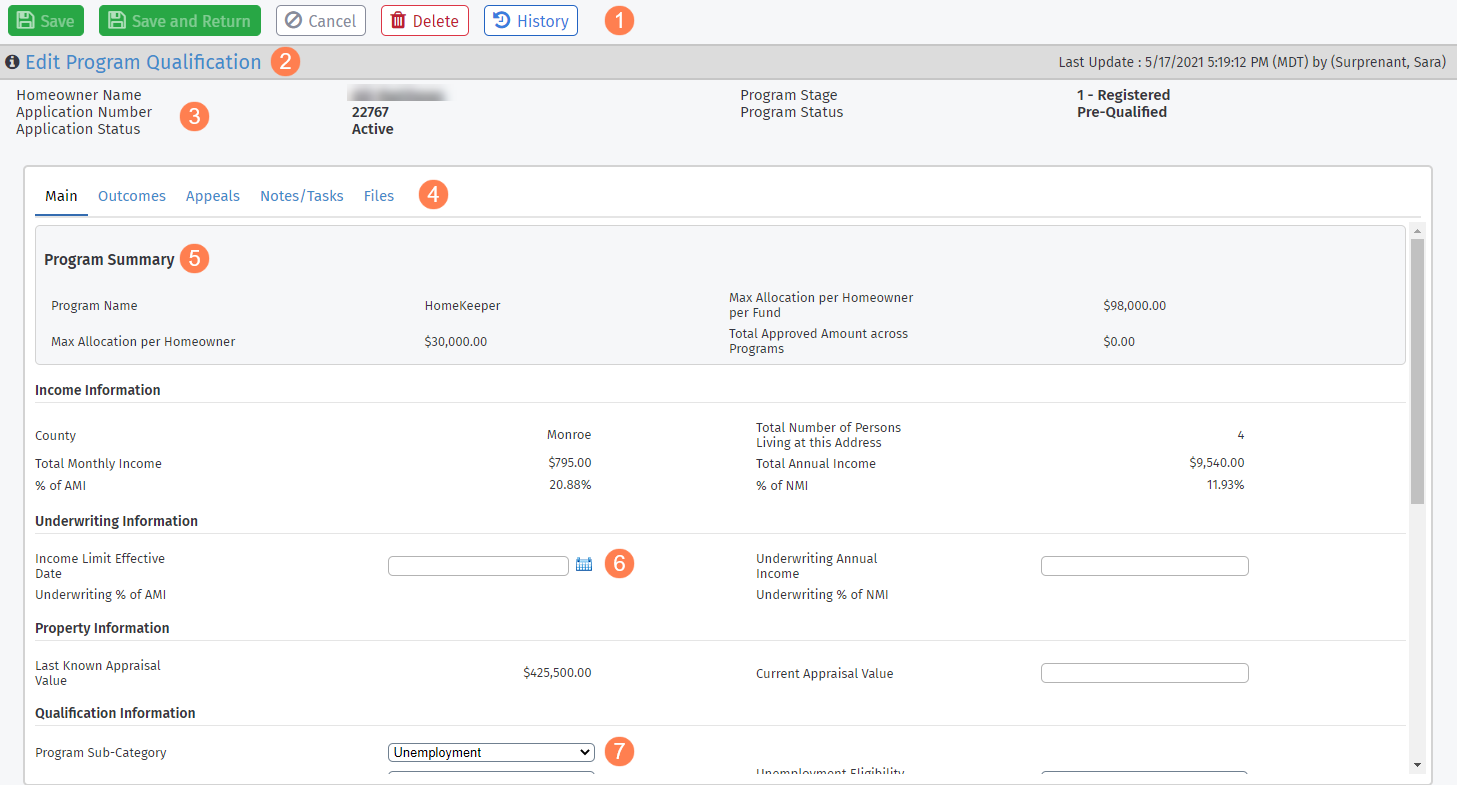Click the Underwriting Annual Income field
This screenshot has width=1457, height=785.
point(1144,566)
